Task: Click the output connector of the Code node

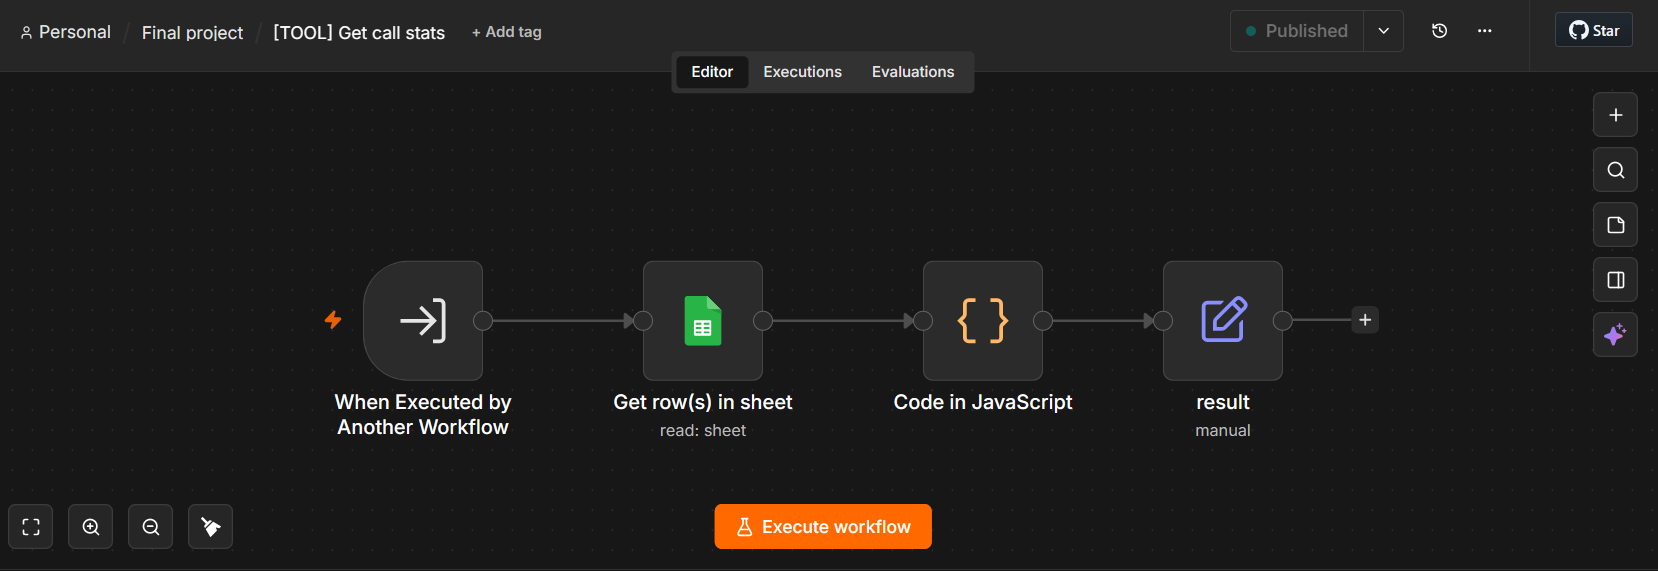Action: coord(1043,321)
